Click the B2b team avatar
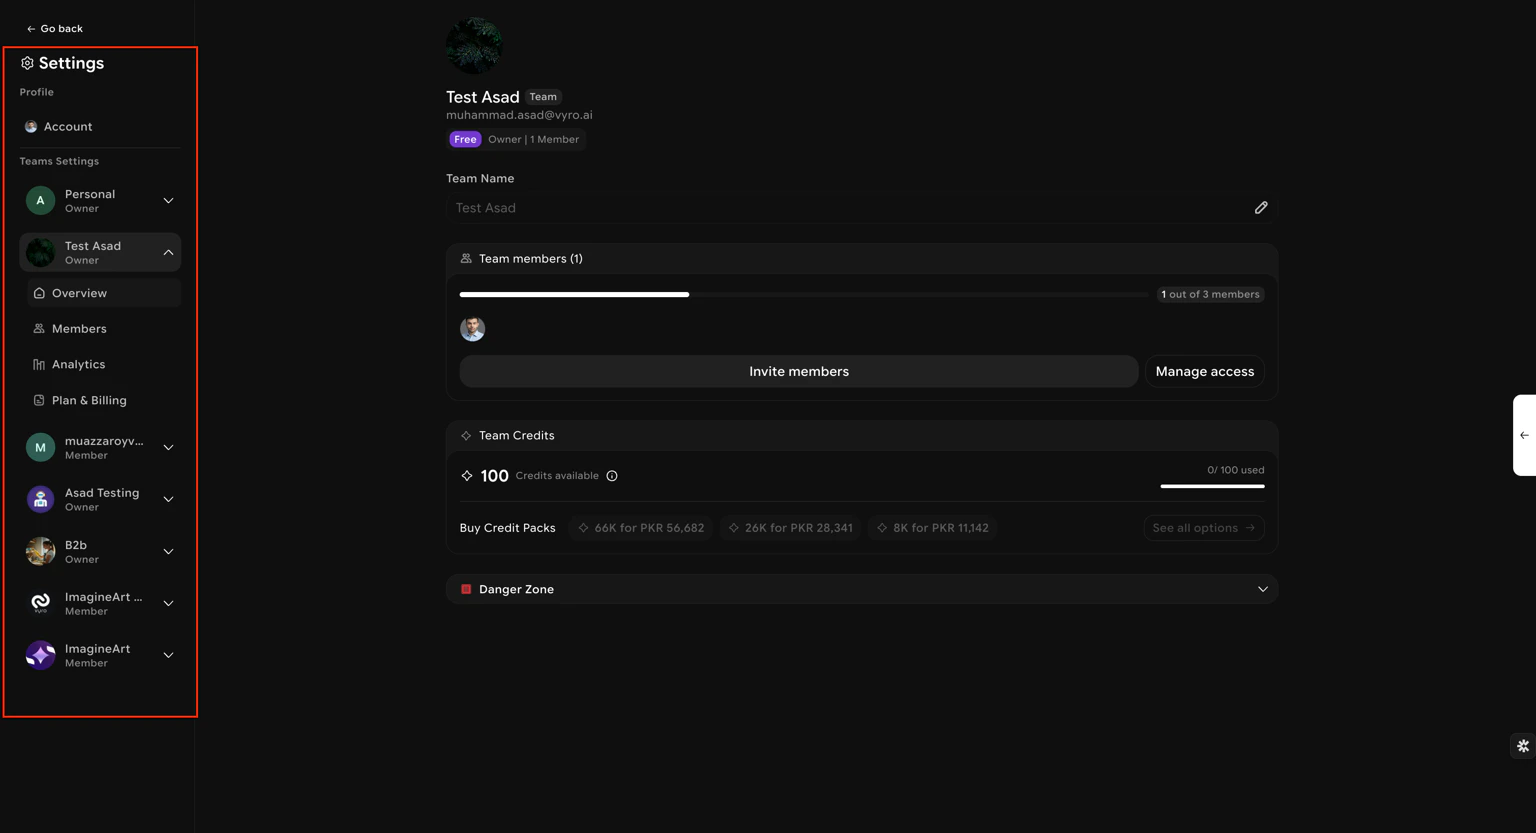This screenshot has height=833, width=1536. click(40, 552)
